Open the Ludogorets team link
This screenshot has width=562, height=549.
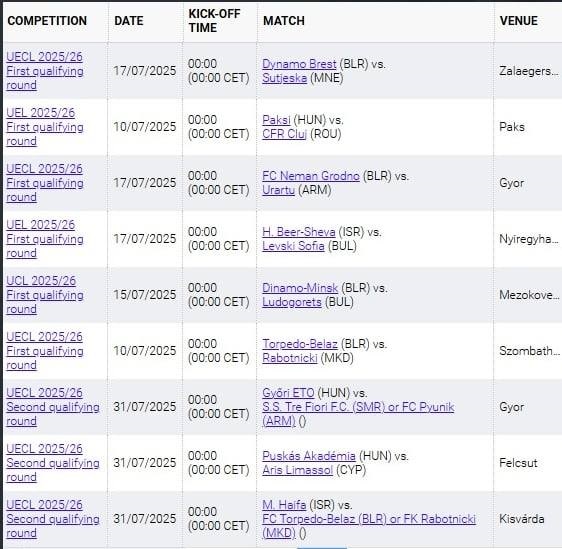tap(292, 302)
